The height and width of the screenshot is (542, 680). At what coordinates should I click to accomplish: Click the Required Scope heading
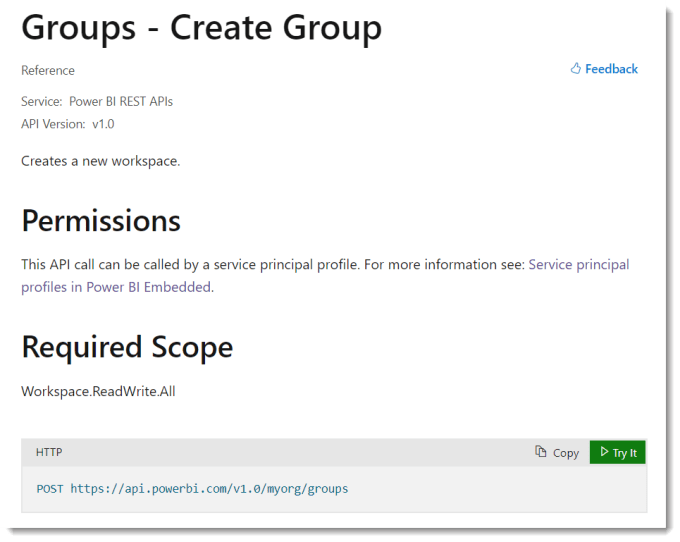(128, 348)
